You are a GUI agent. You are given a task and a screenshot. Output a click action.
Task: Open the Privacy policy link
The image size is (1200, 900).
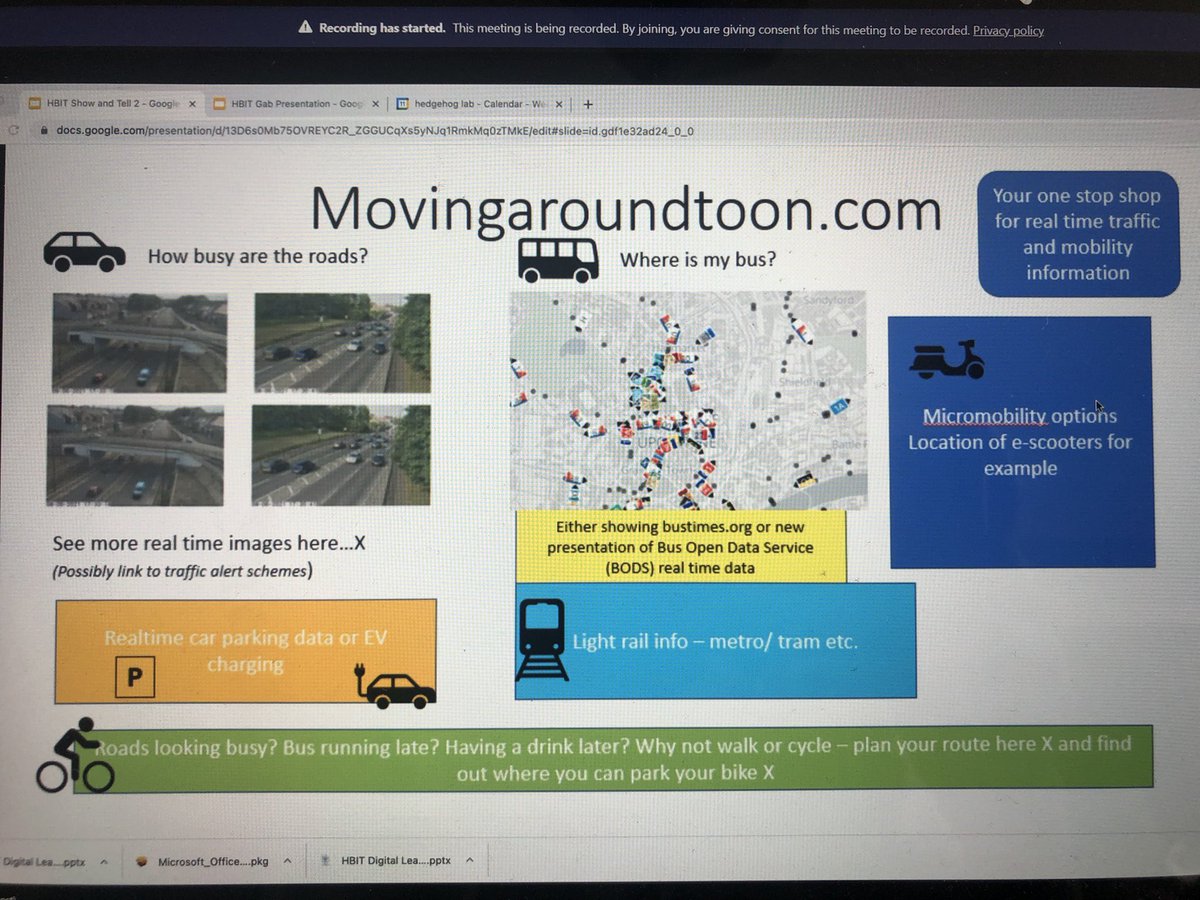click(x=1008, y=30)
